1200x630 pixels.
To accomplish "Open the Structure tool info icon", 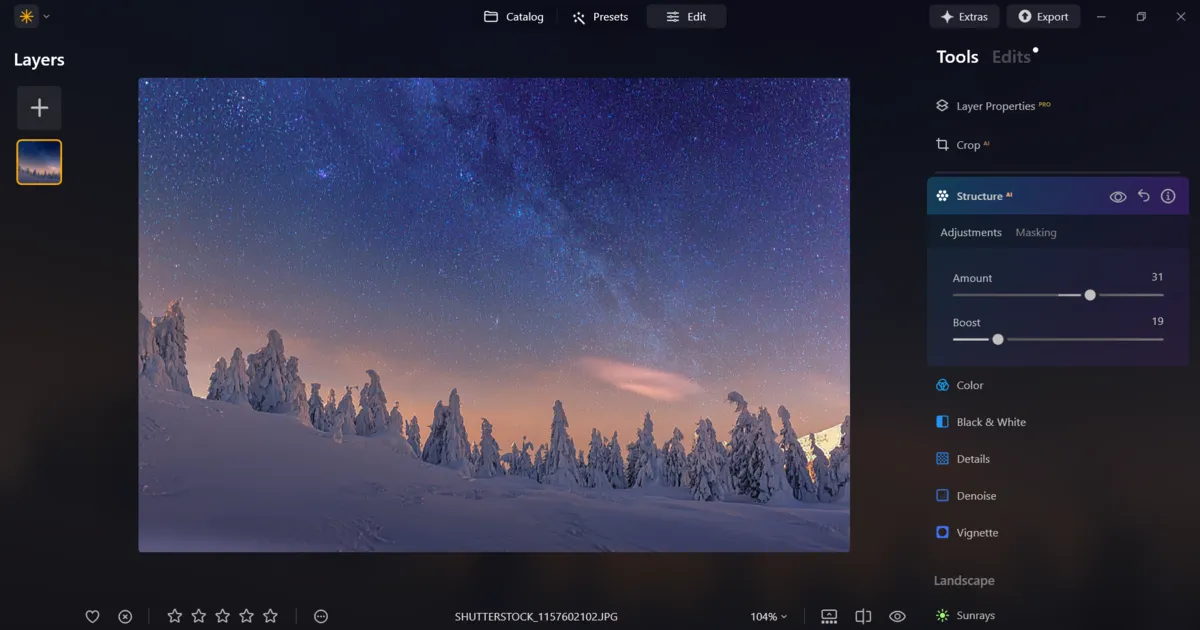I will [x=1168, y=197].
